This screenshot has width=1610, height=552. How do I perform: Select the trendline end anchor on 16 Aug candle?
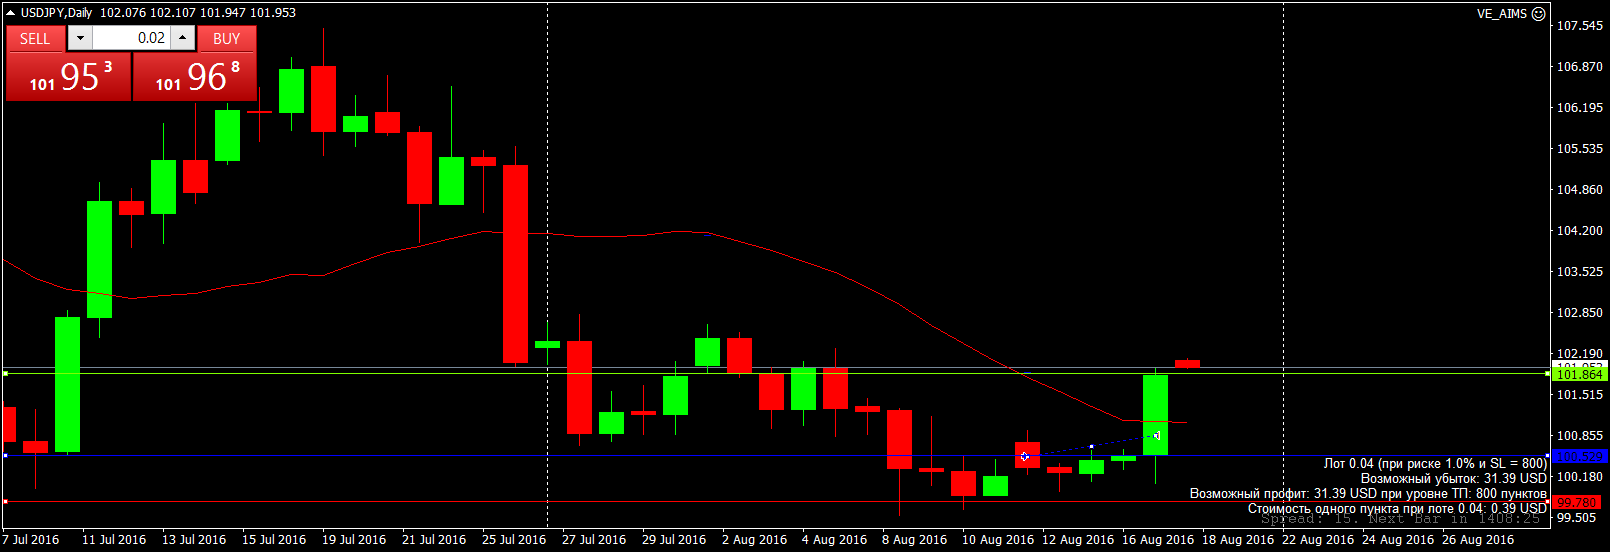point(1156,436)
